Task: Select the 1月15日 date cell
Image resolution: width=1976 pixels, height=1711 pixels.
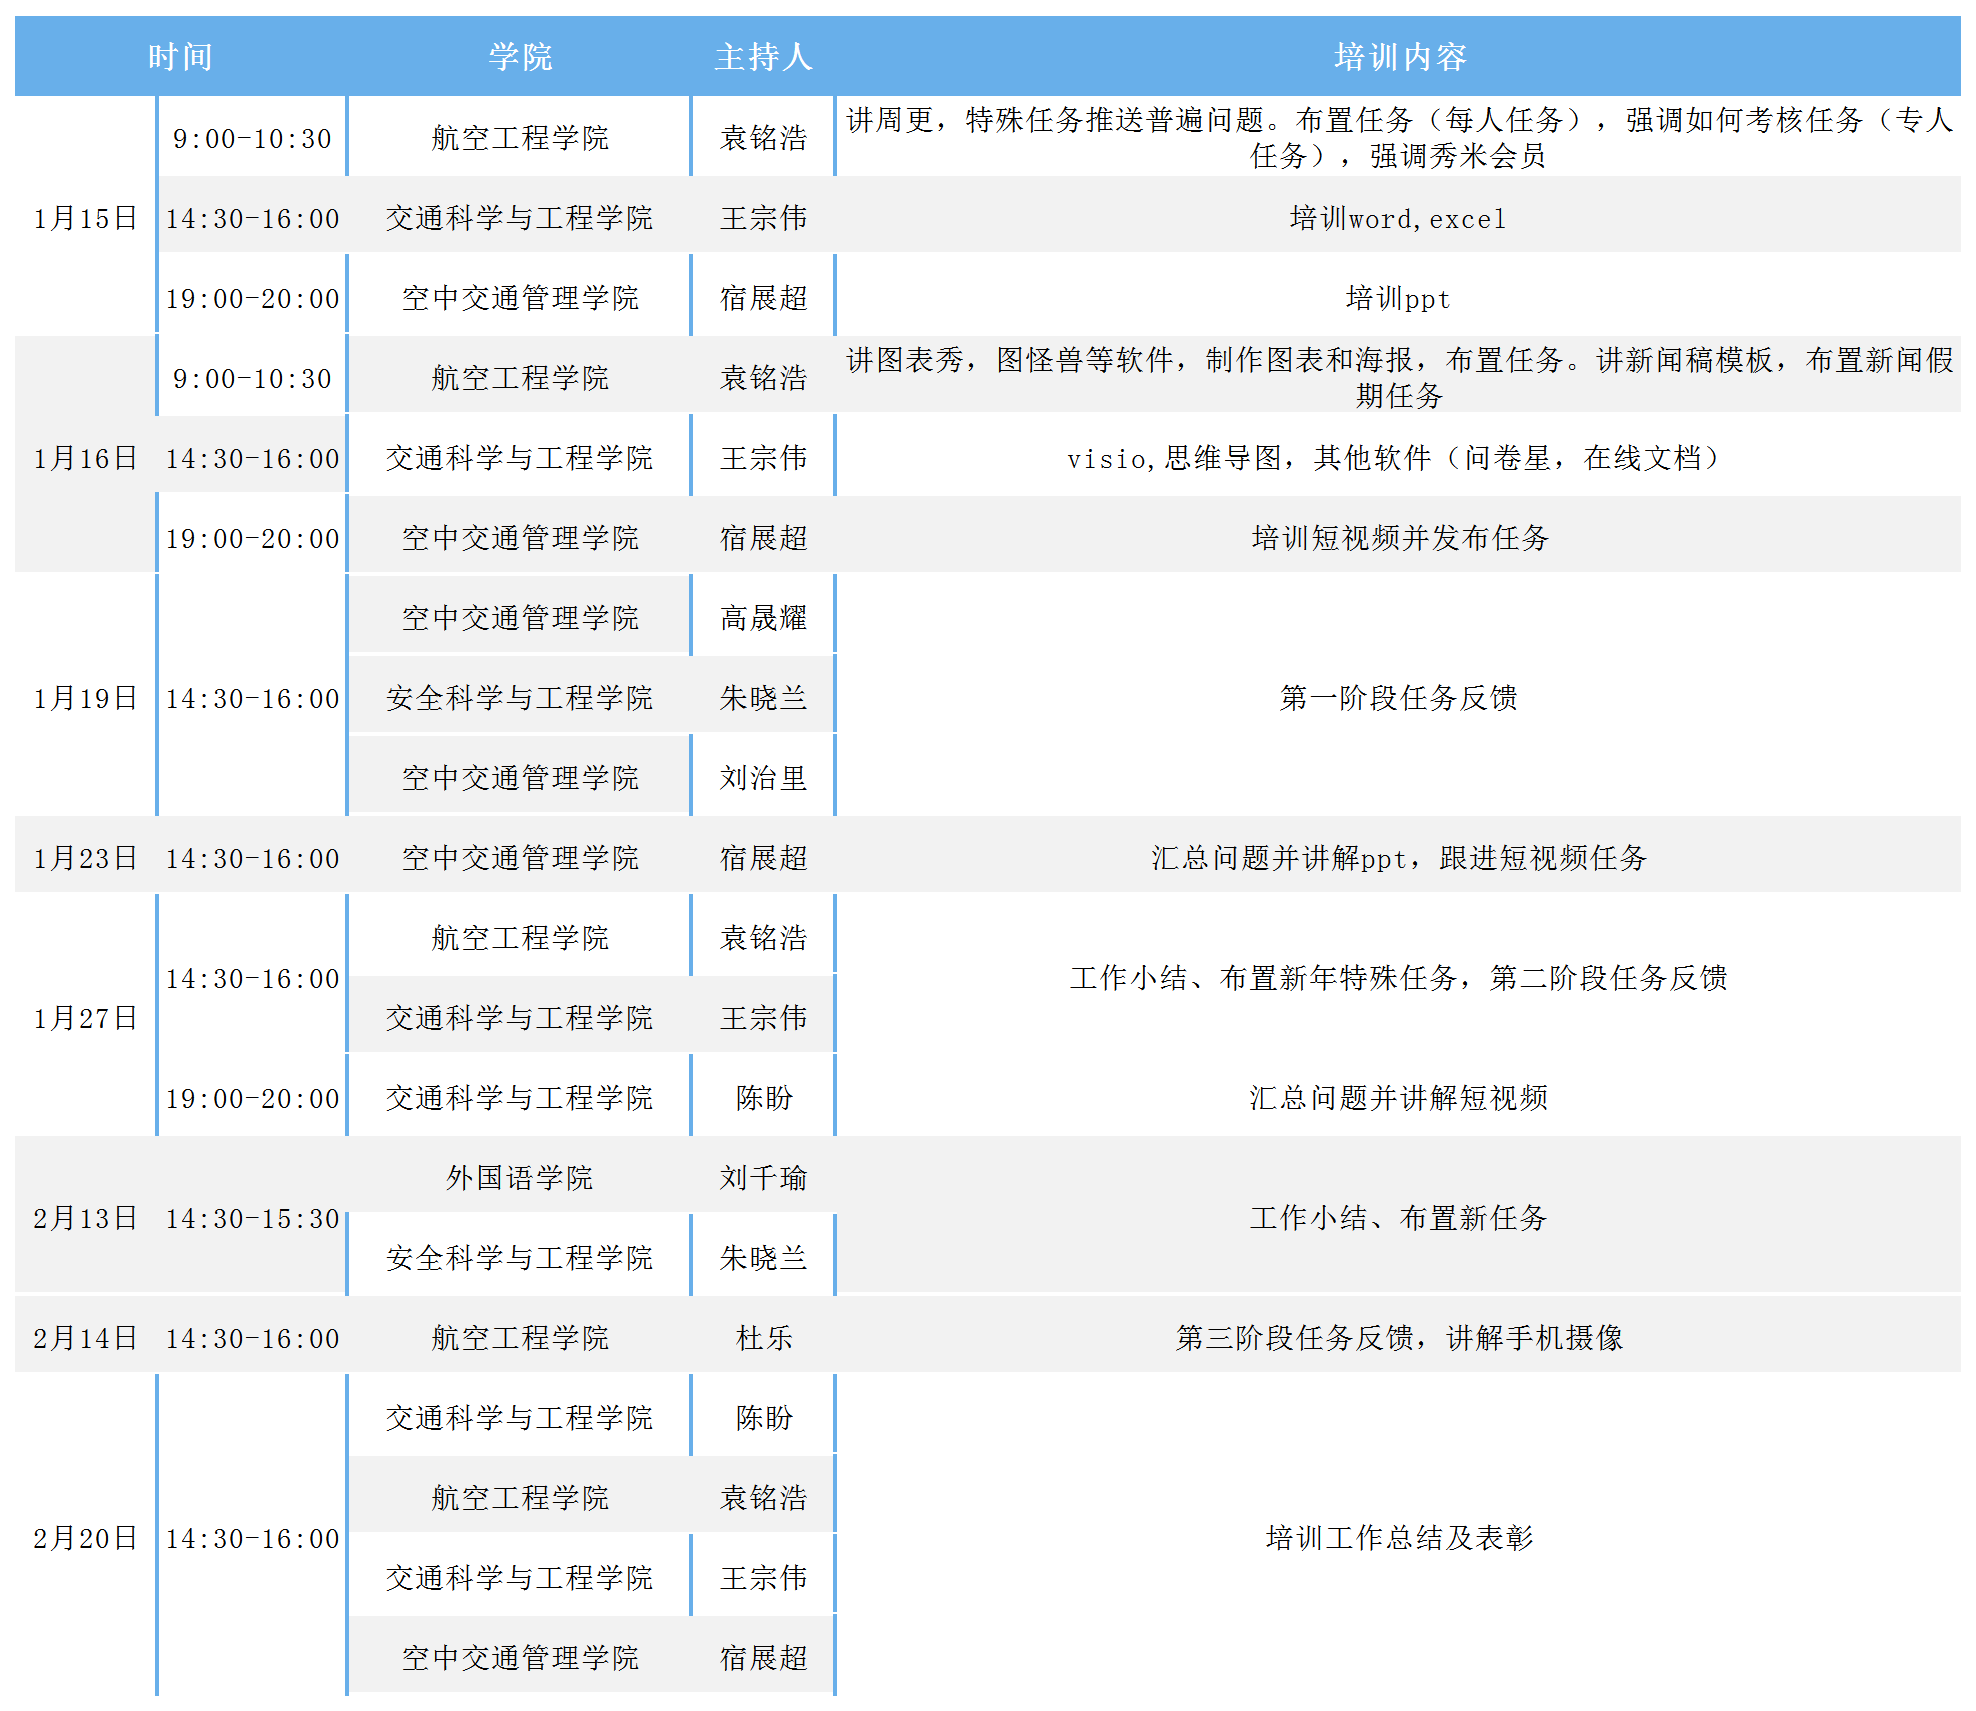Action: tap(85, 218)
